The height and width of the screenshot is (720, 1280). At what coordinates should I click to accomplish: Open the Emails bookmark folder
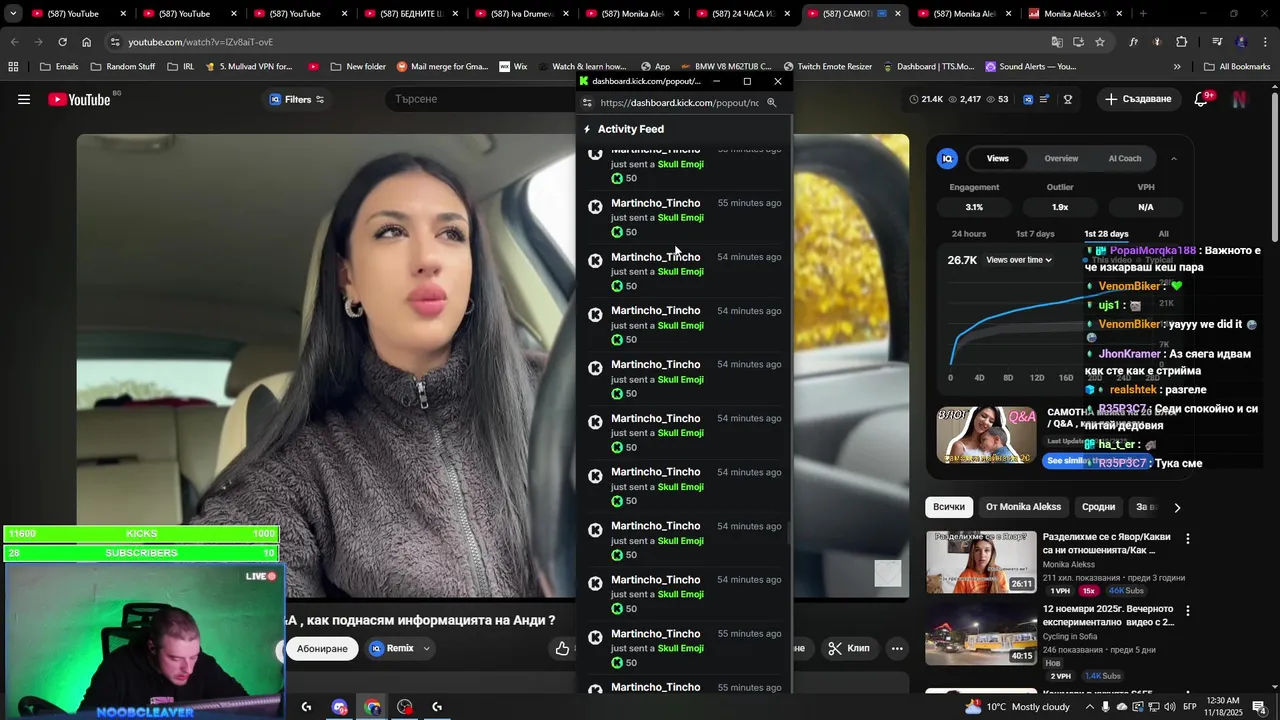coord(59,67)
